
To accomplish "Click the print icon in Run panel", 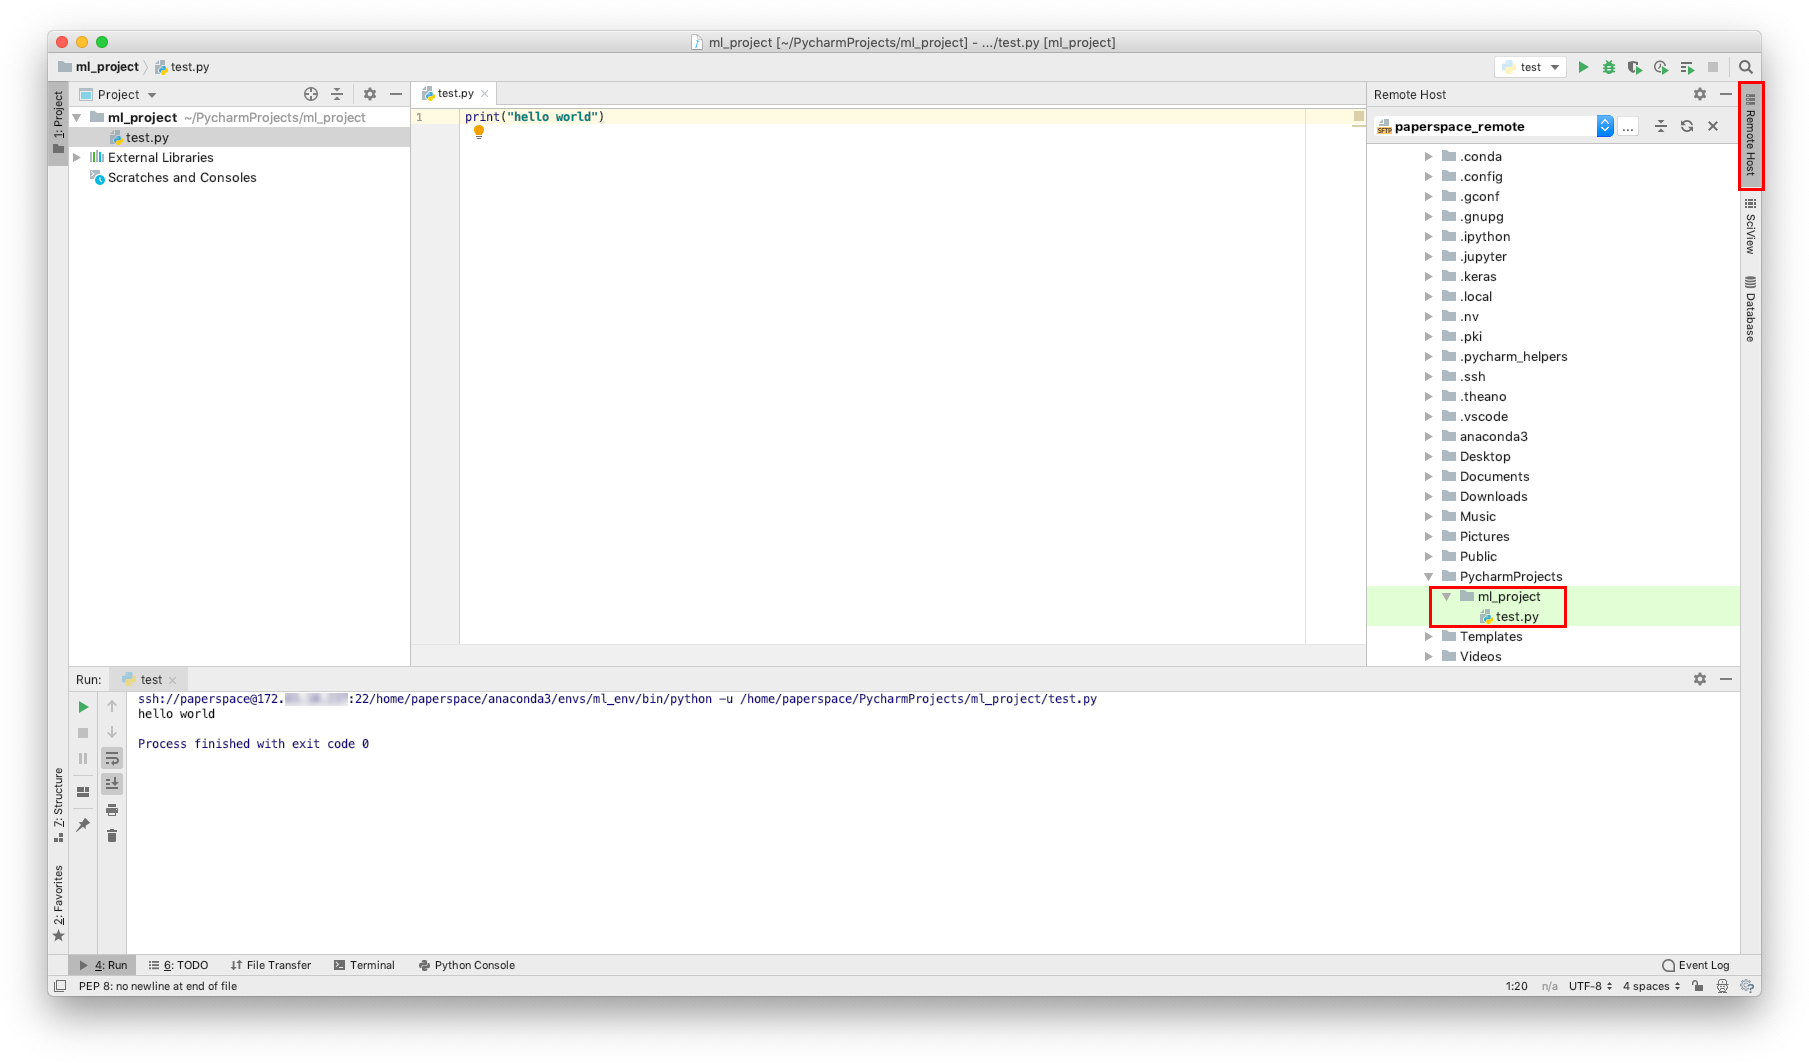I will point(112,810).
